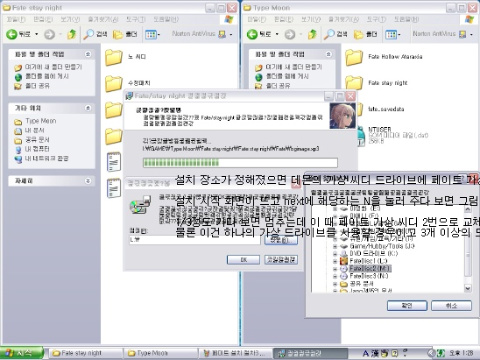The image size is (480, 360).
Task: Select Fate stay night folder in Type Moon window
Action: click(x=376, y=83)
